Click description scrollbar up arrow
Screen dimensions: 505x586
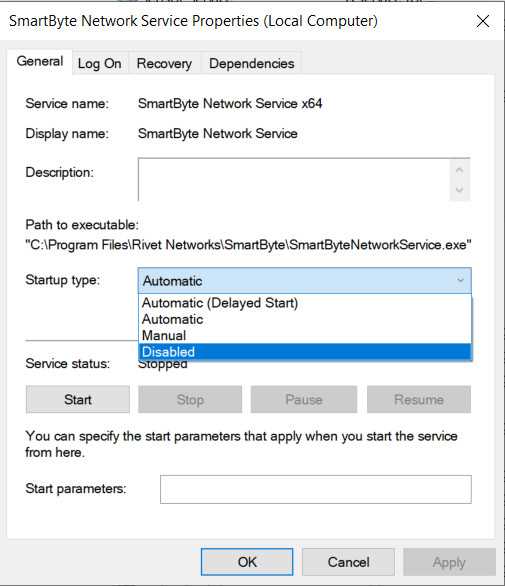[x=459, y=170]
